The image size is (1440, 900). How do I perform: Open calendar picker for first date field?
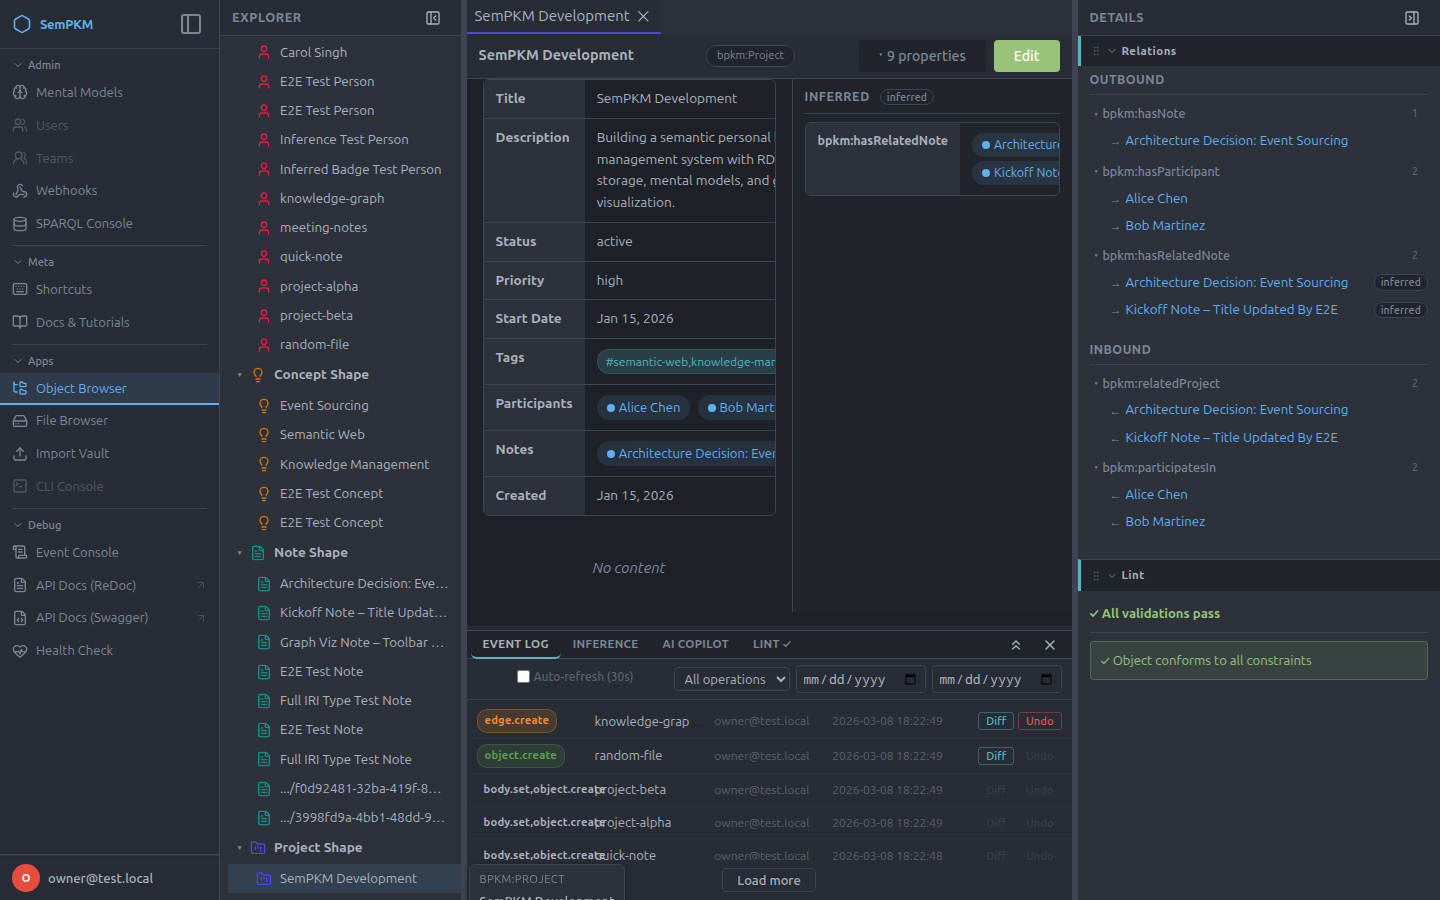(x=911, y=679)
